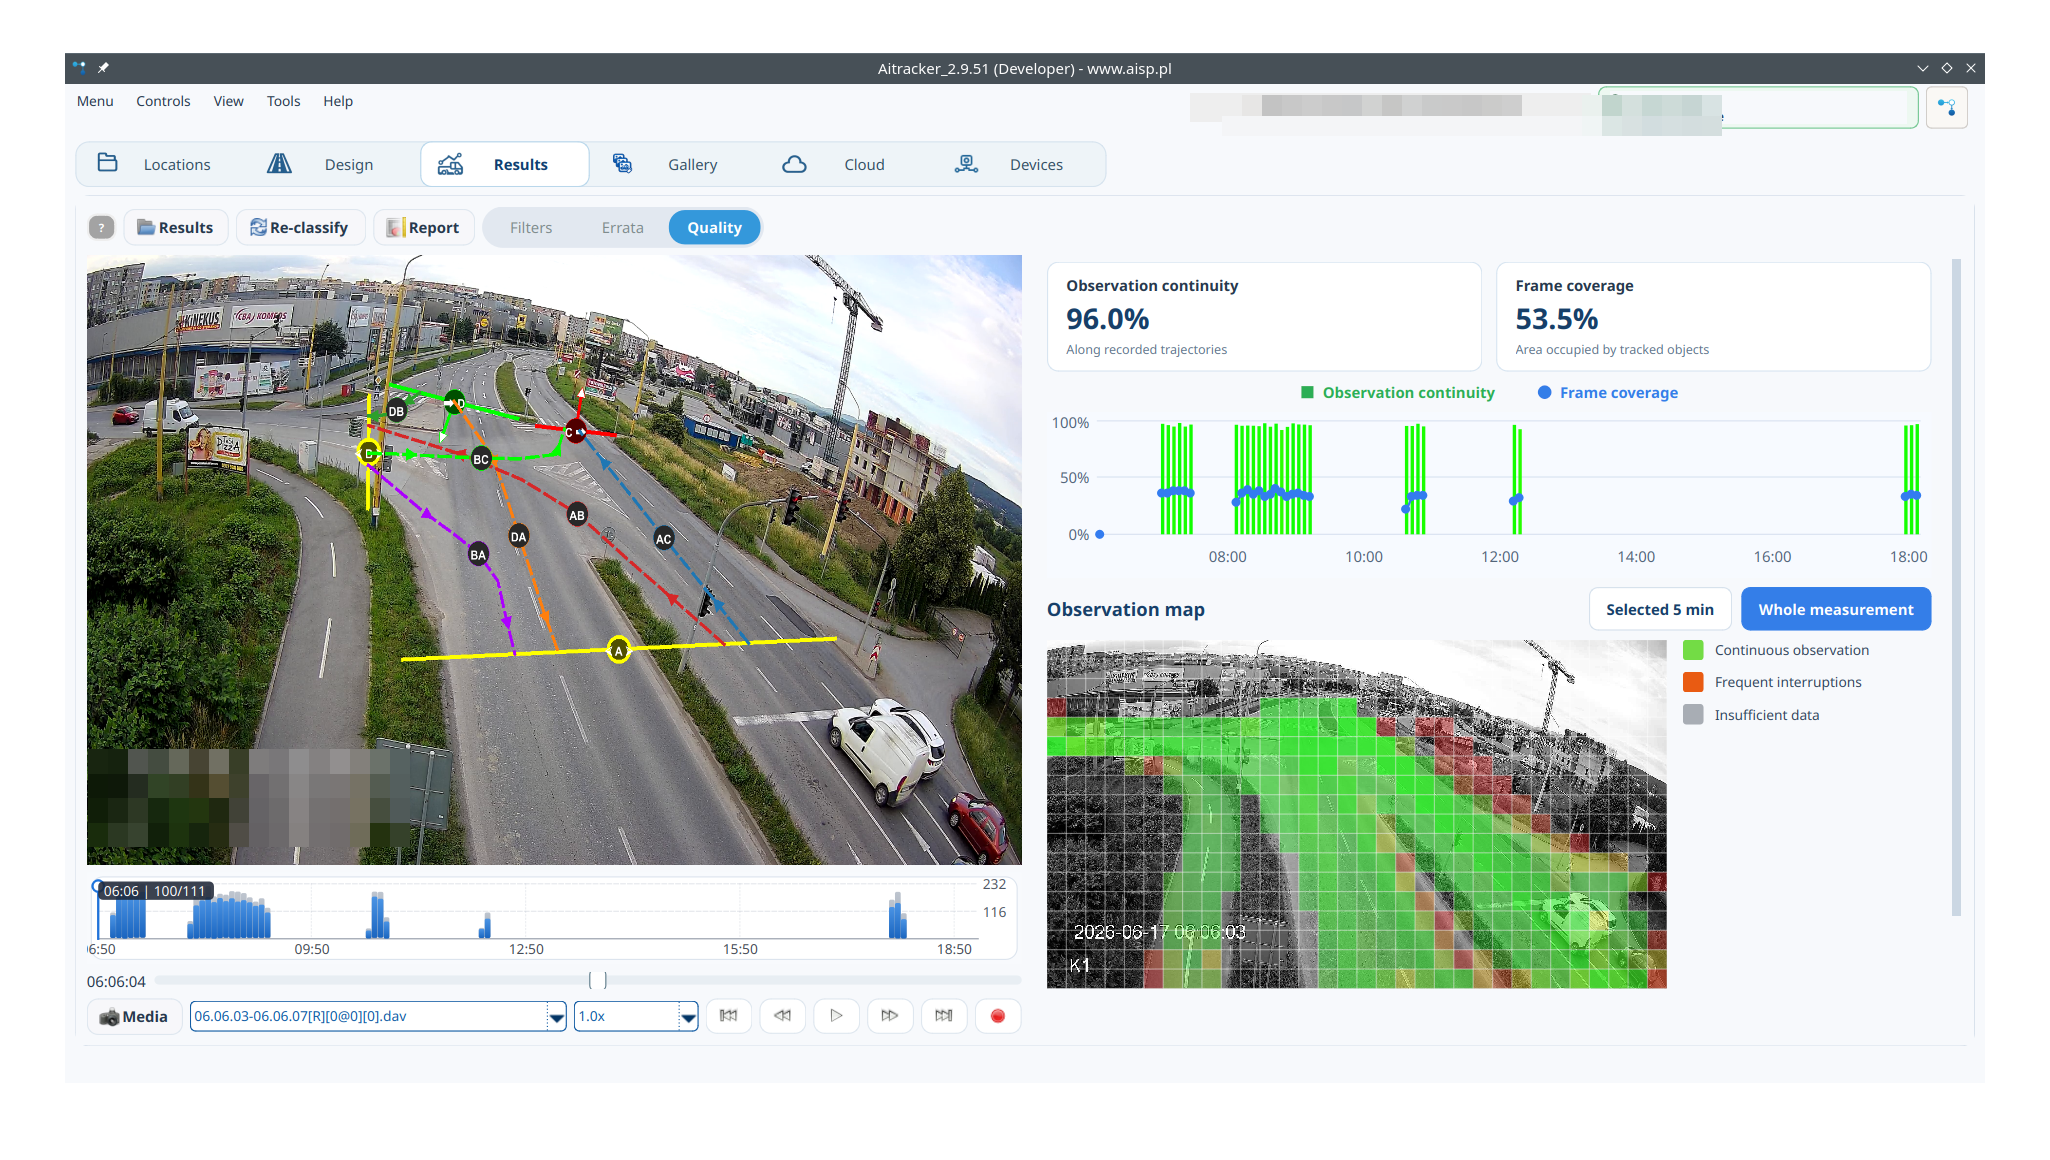Click the yellow gate A marker
Screen dimensions: 2050x1160
tap(619, 651)
